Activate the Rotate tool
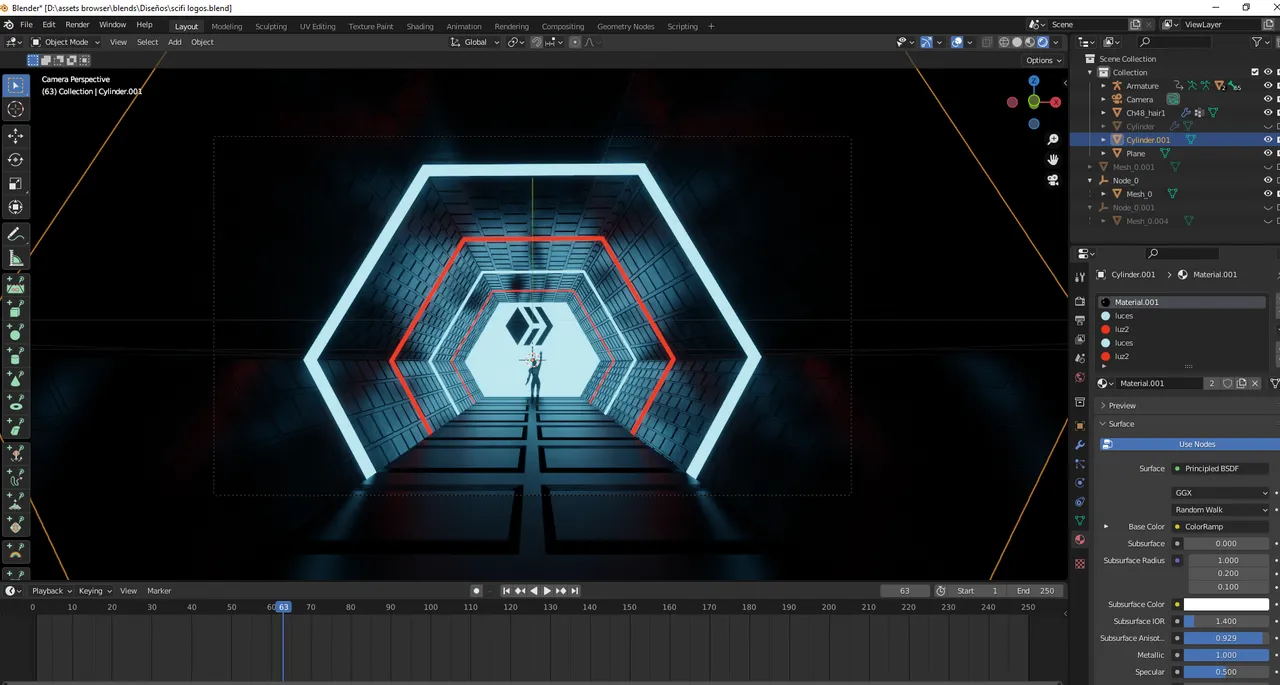The height and width of the screenshot is (685, 1280). [x=16, y=160]
